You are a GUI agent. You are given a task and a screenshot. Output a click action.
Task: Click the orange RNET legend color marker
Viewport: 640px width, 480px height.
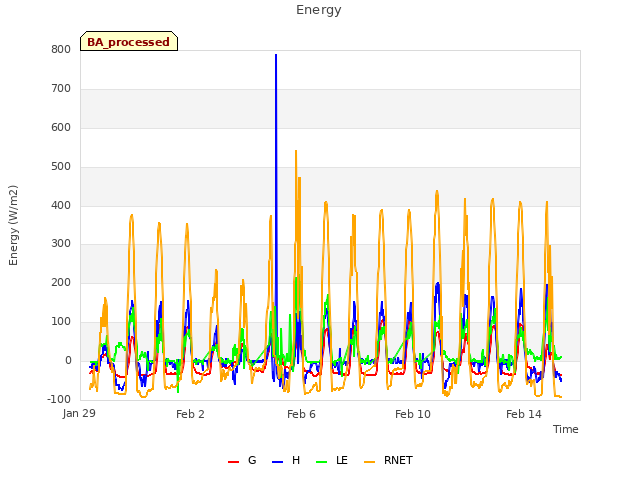pyautogui.click(x=369, y=462)
